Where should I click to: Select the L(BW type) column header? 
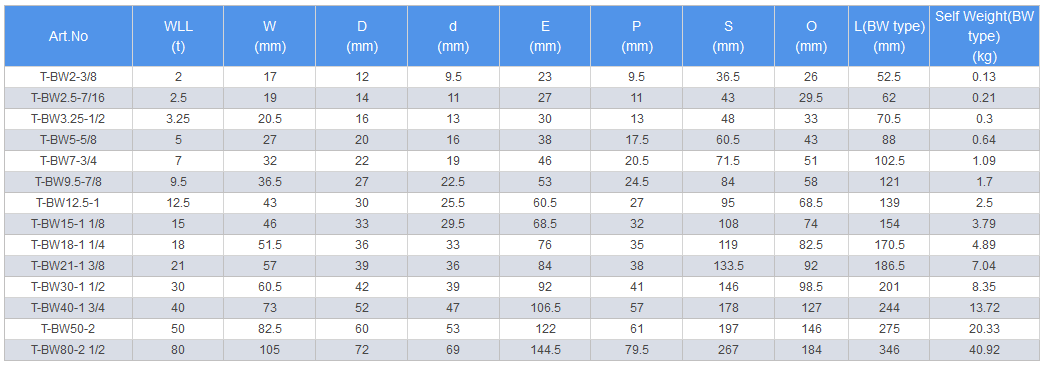coord(889,37)
